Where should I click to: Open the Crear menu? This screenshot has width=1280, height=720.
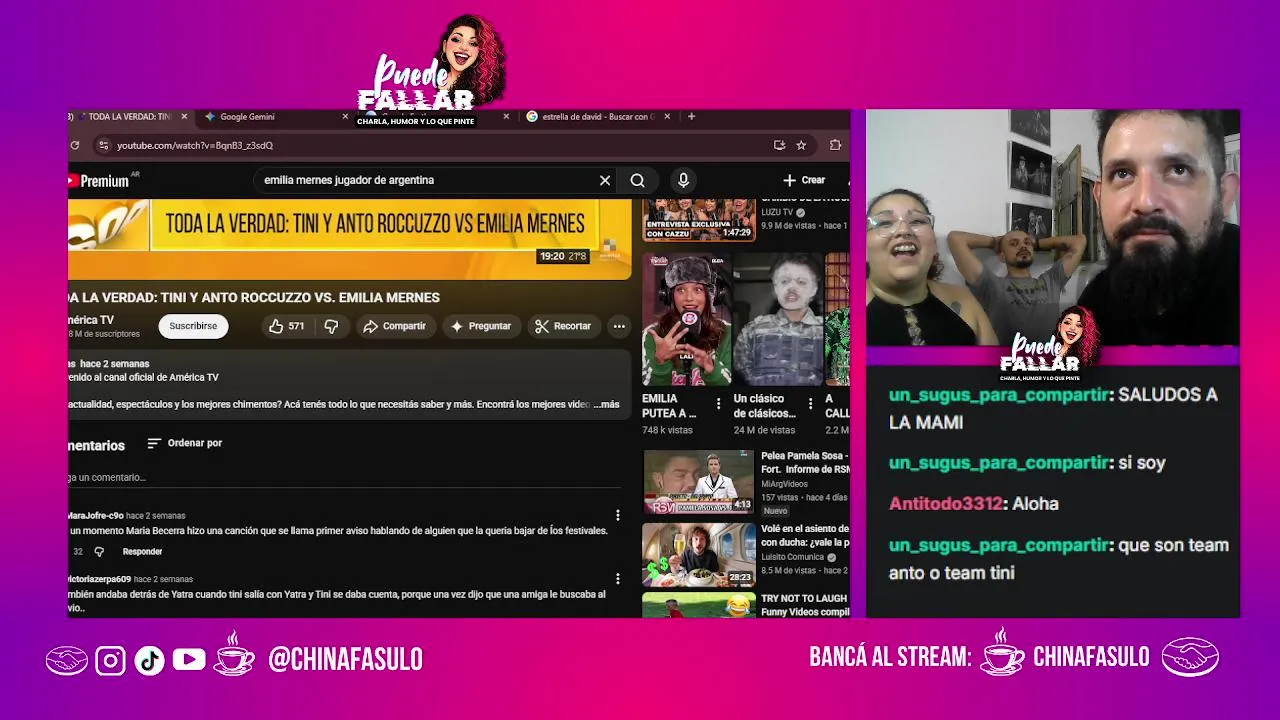(x=805, y=181)
